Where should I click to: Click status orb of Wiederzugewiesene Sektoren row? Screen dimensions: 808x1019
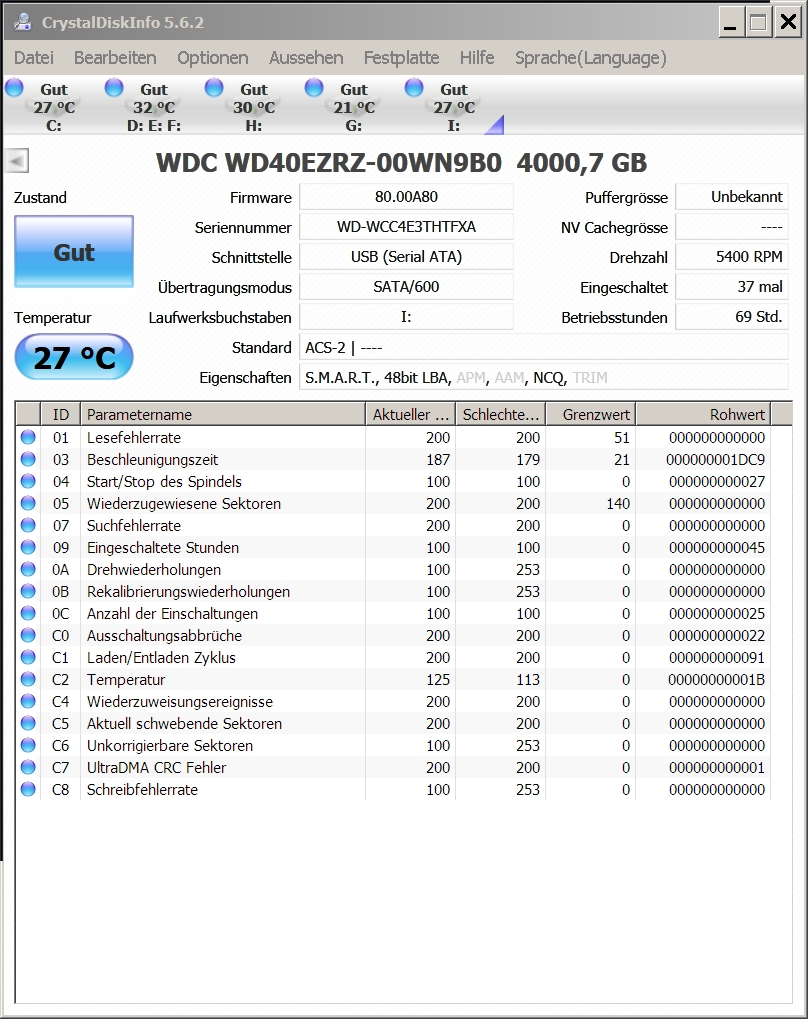click(x=28, y=504)
